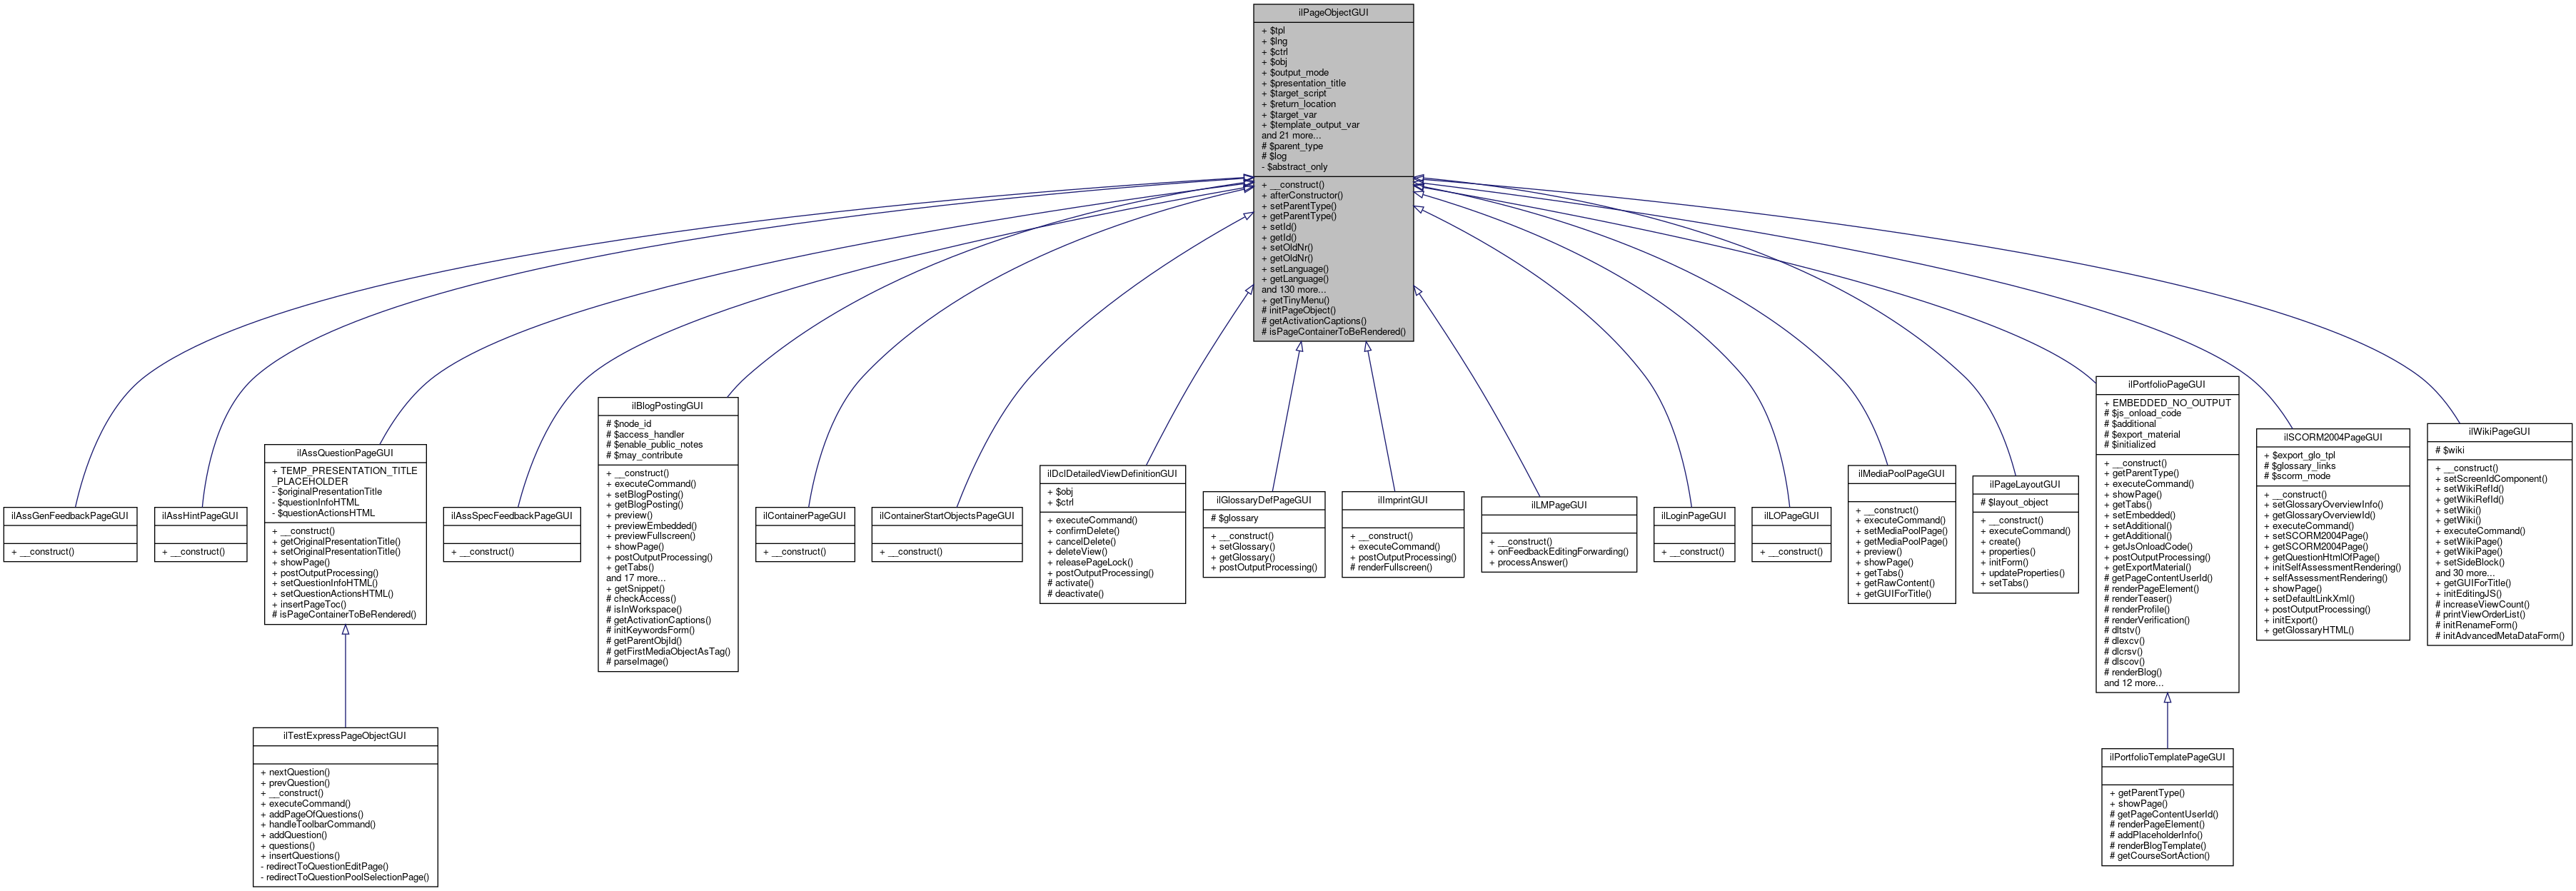Screen dimensions: 2576x891
Task: Open the ilAssGenFeedbackPageGUI class node
Action: coord(70,534)
